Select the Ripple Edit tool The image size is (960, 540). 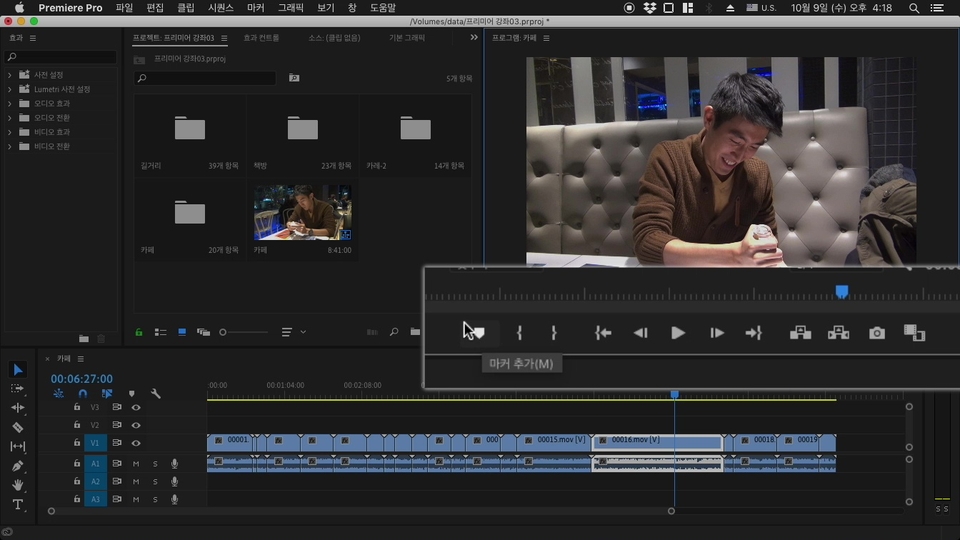pos(18,408)
